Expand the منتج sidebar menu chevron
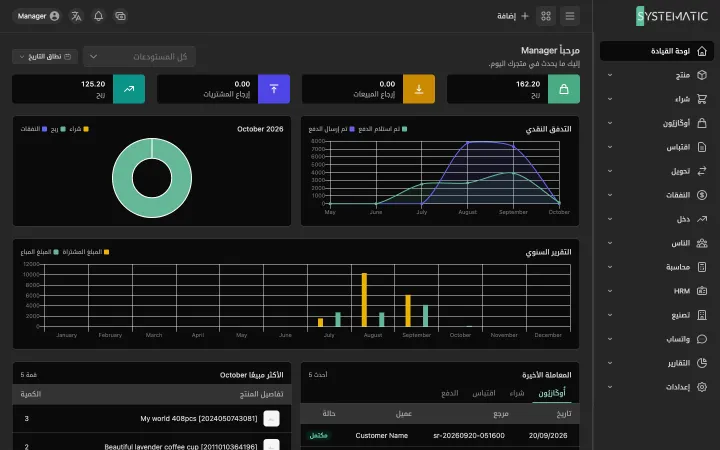This screenshot has height=450, width=720. [610, 75]
